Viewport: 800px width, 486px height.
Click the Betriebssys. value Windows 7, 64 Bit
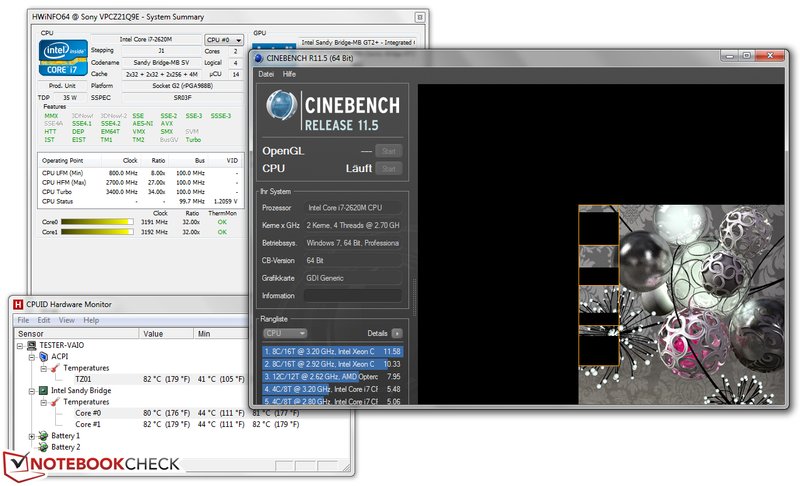(353, 243)
